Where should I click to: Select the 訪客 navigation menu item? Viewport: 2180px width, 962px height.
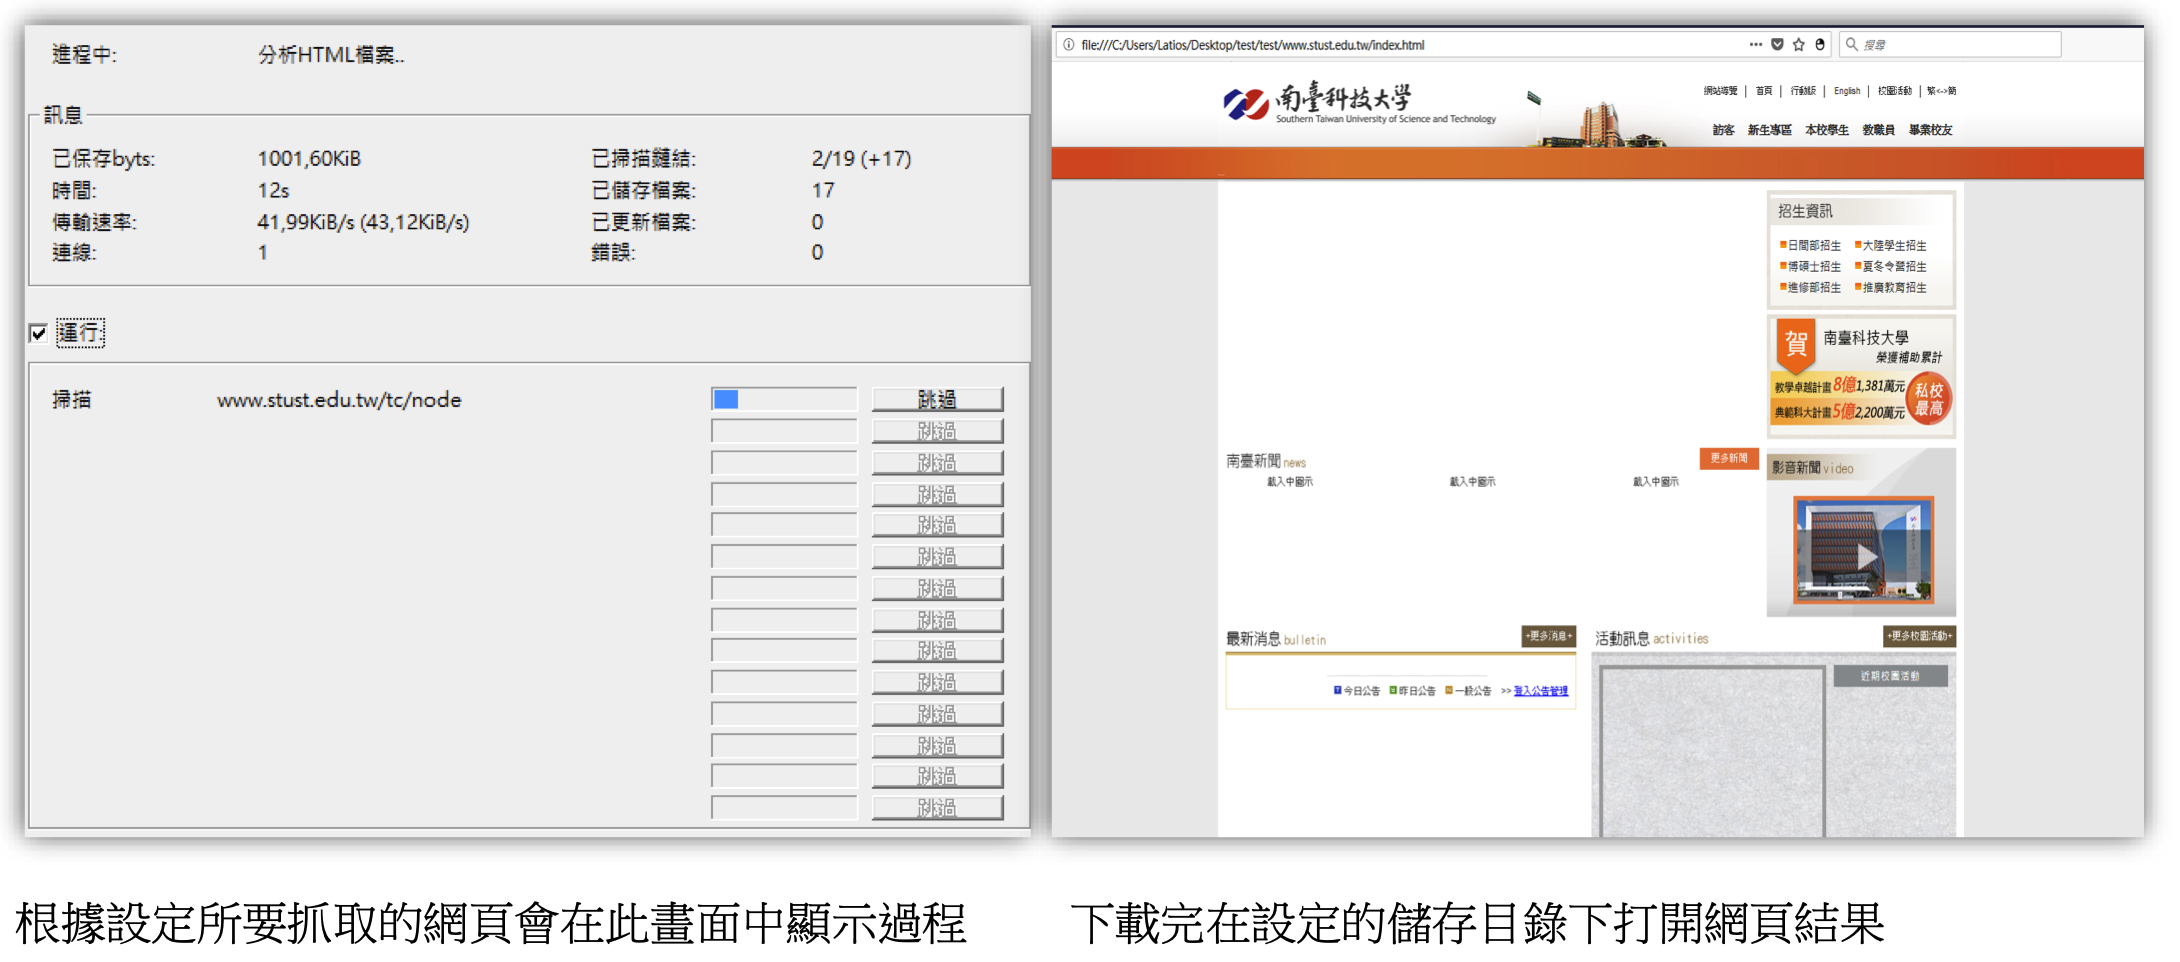click(1723, 130)
